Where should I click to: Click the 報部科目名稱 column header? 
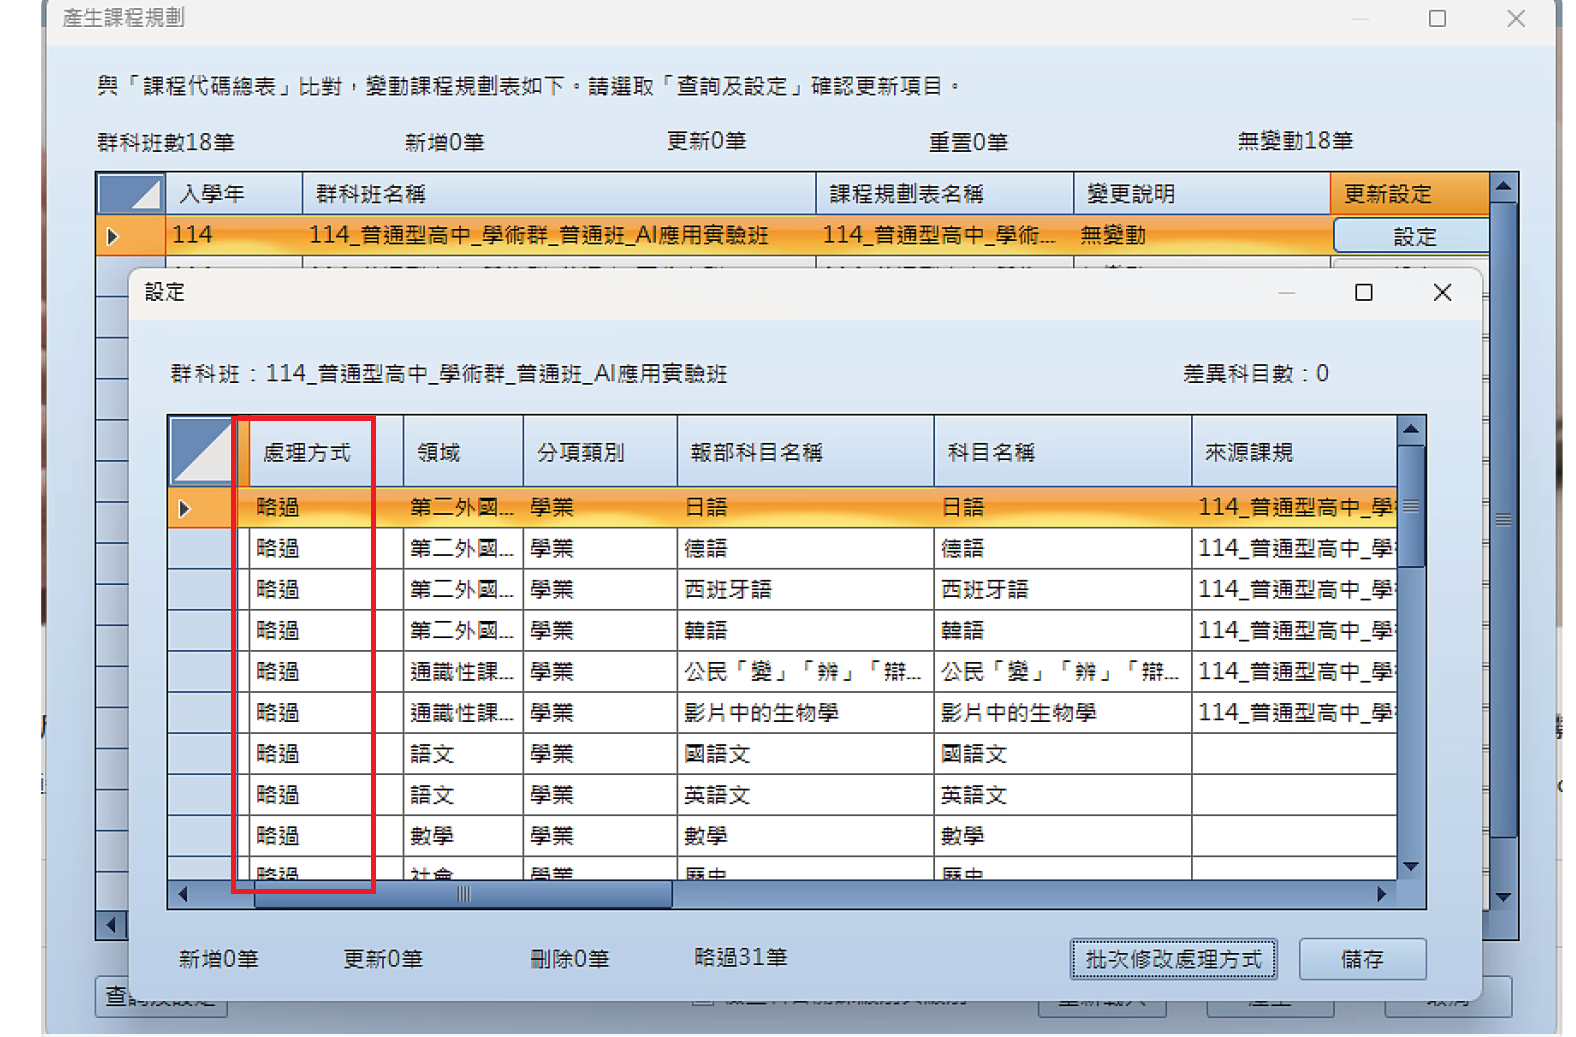[805, 452]
